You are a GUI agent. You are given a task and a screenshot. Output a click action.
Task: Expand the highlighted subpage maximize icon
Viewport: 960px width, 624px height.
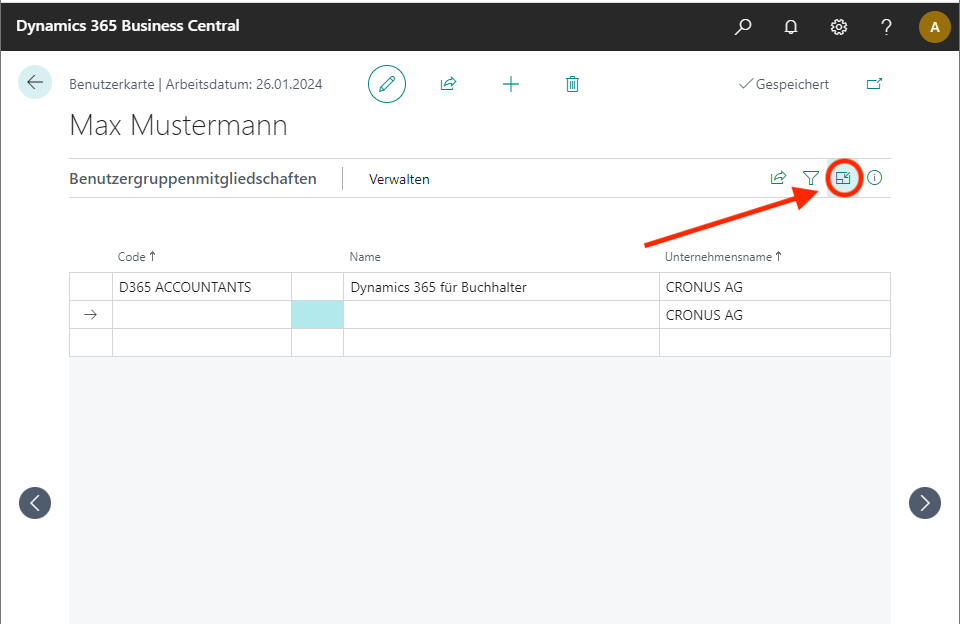point(844,178)
